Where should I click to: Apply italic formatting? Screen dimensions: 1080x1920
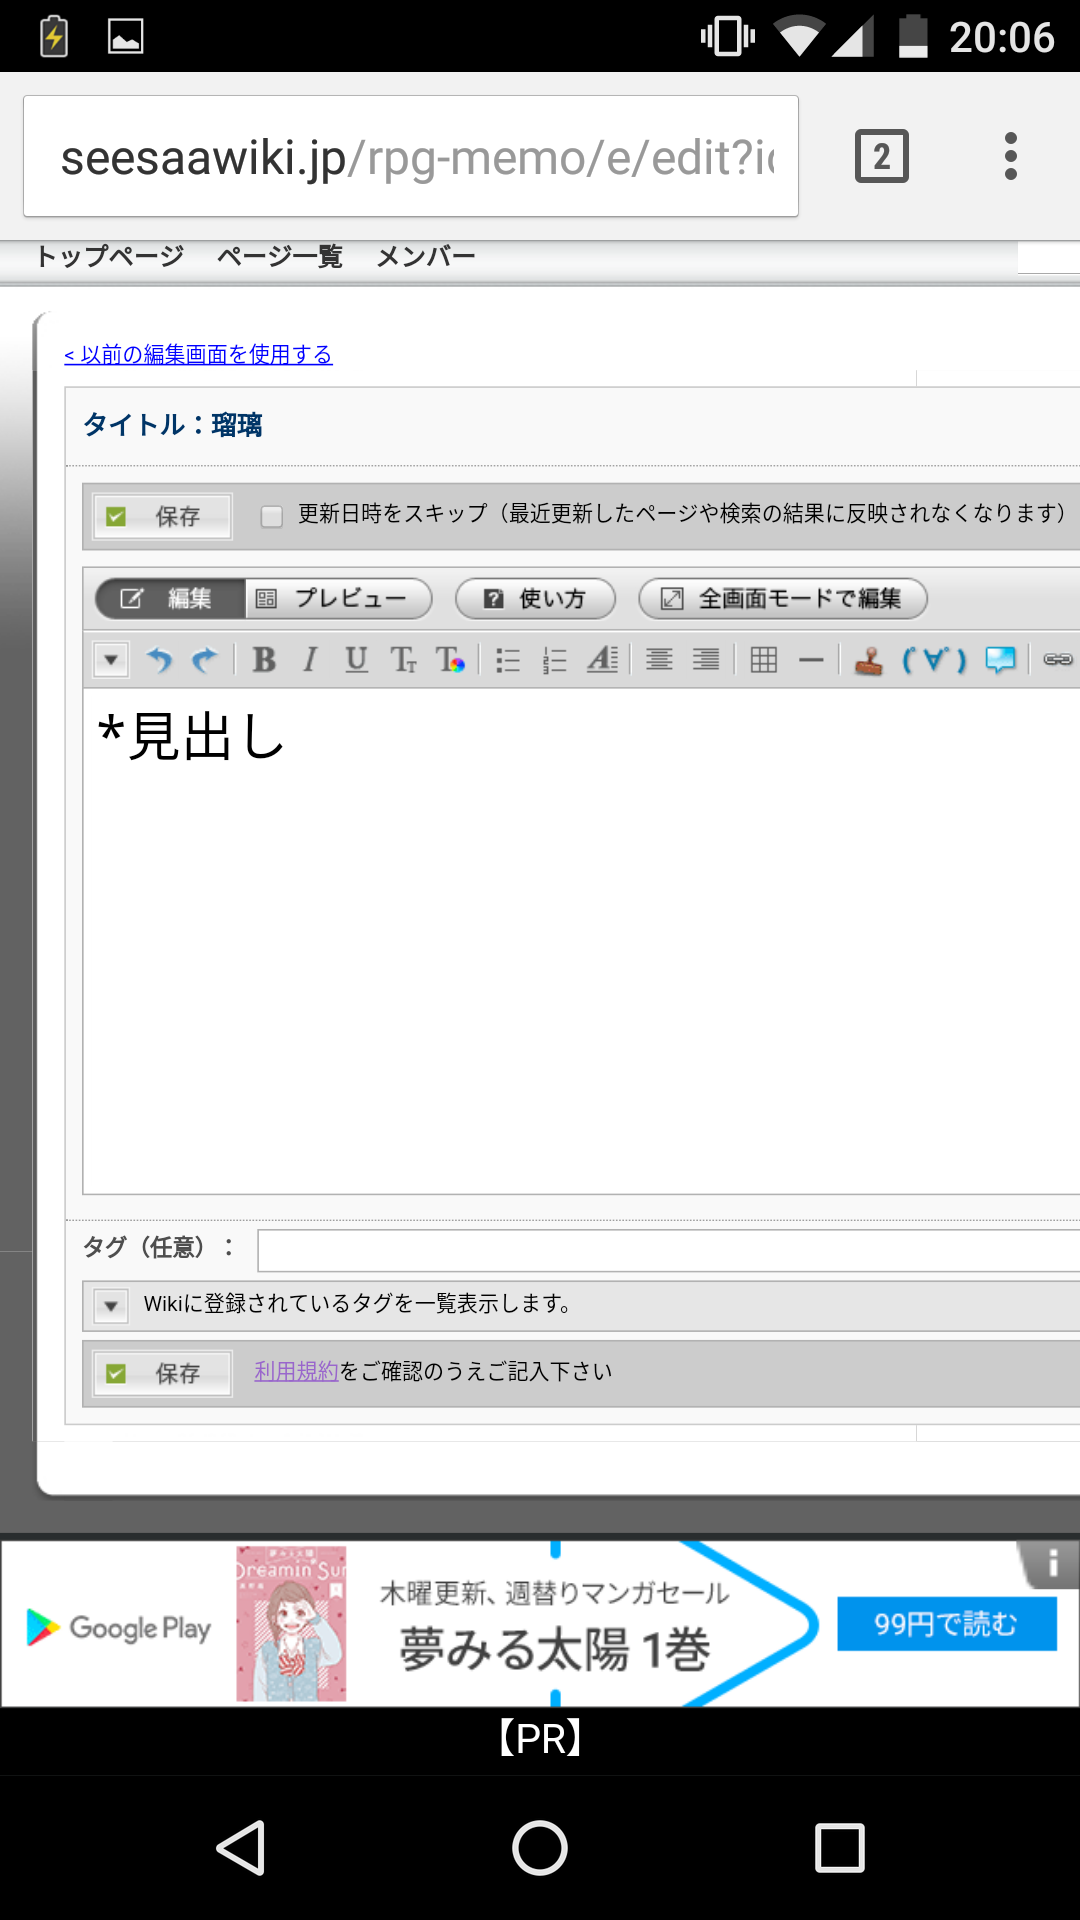pyautogui.click(x=310, y=660)
